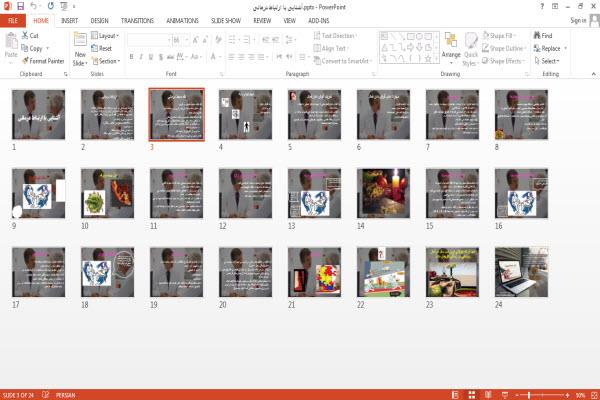Click the Paste clipboard icon
The image size is (600, 400).
pyautogui.click(x=11, y=41)
